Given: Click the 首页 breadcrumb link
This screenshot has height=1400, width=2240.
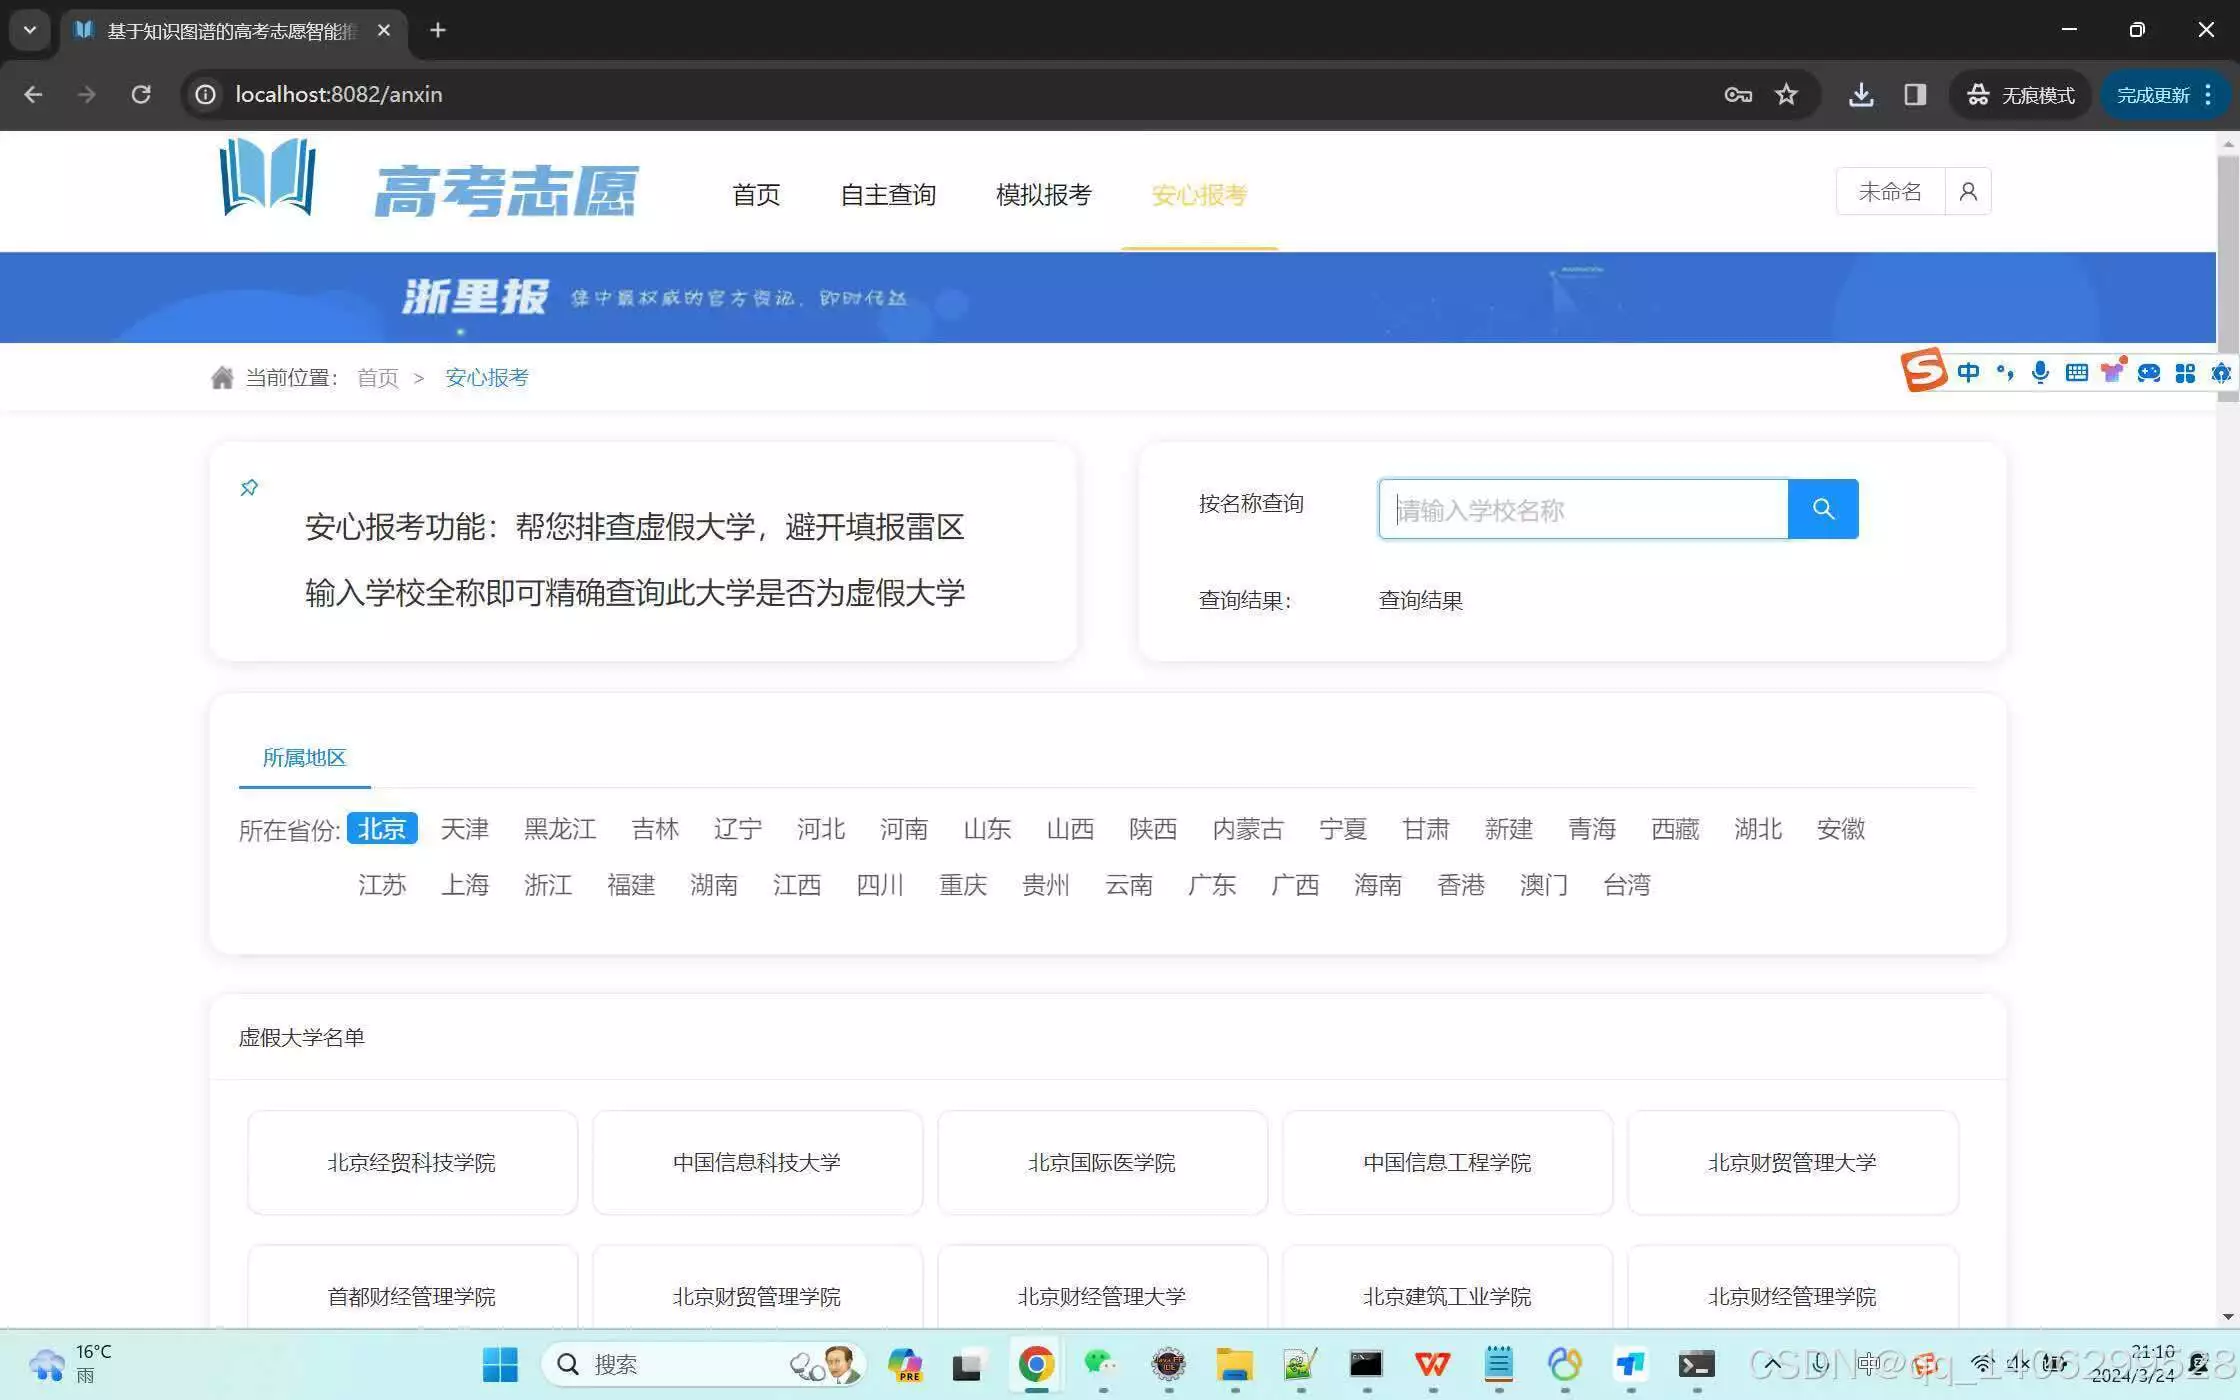Looking at the screenshot, I should [377, 377].
